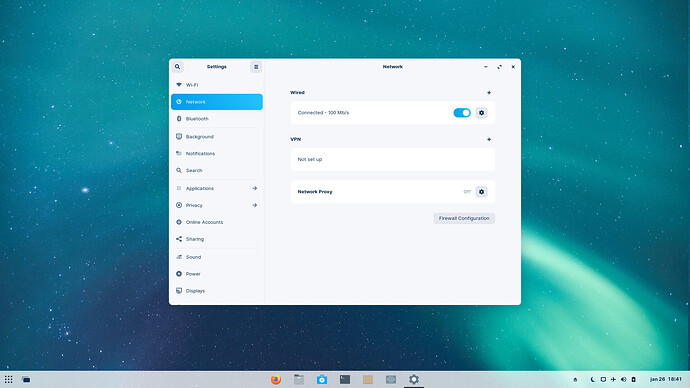690x388 pixels.
Task: Select Wi-Fi in the sidebar
Action: pos(217,85)
